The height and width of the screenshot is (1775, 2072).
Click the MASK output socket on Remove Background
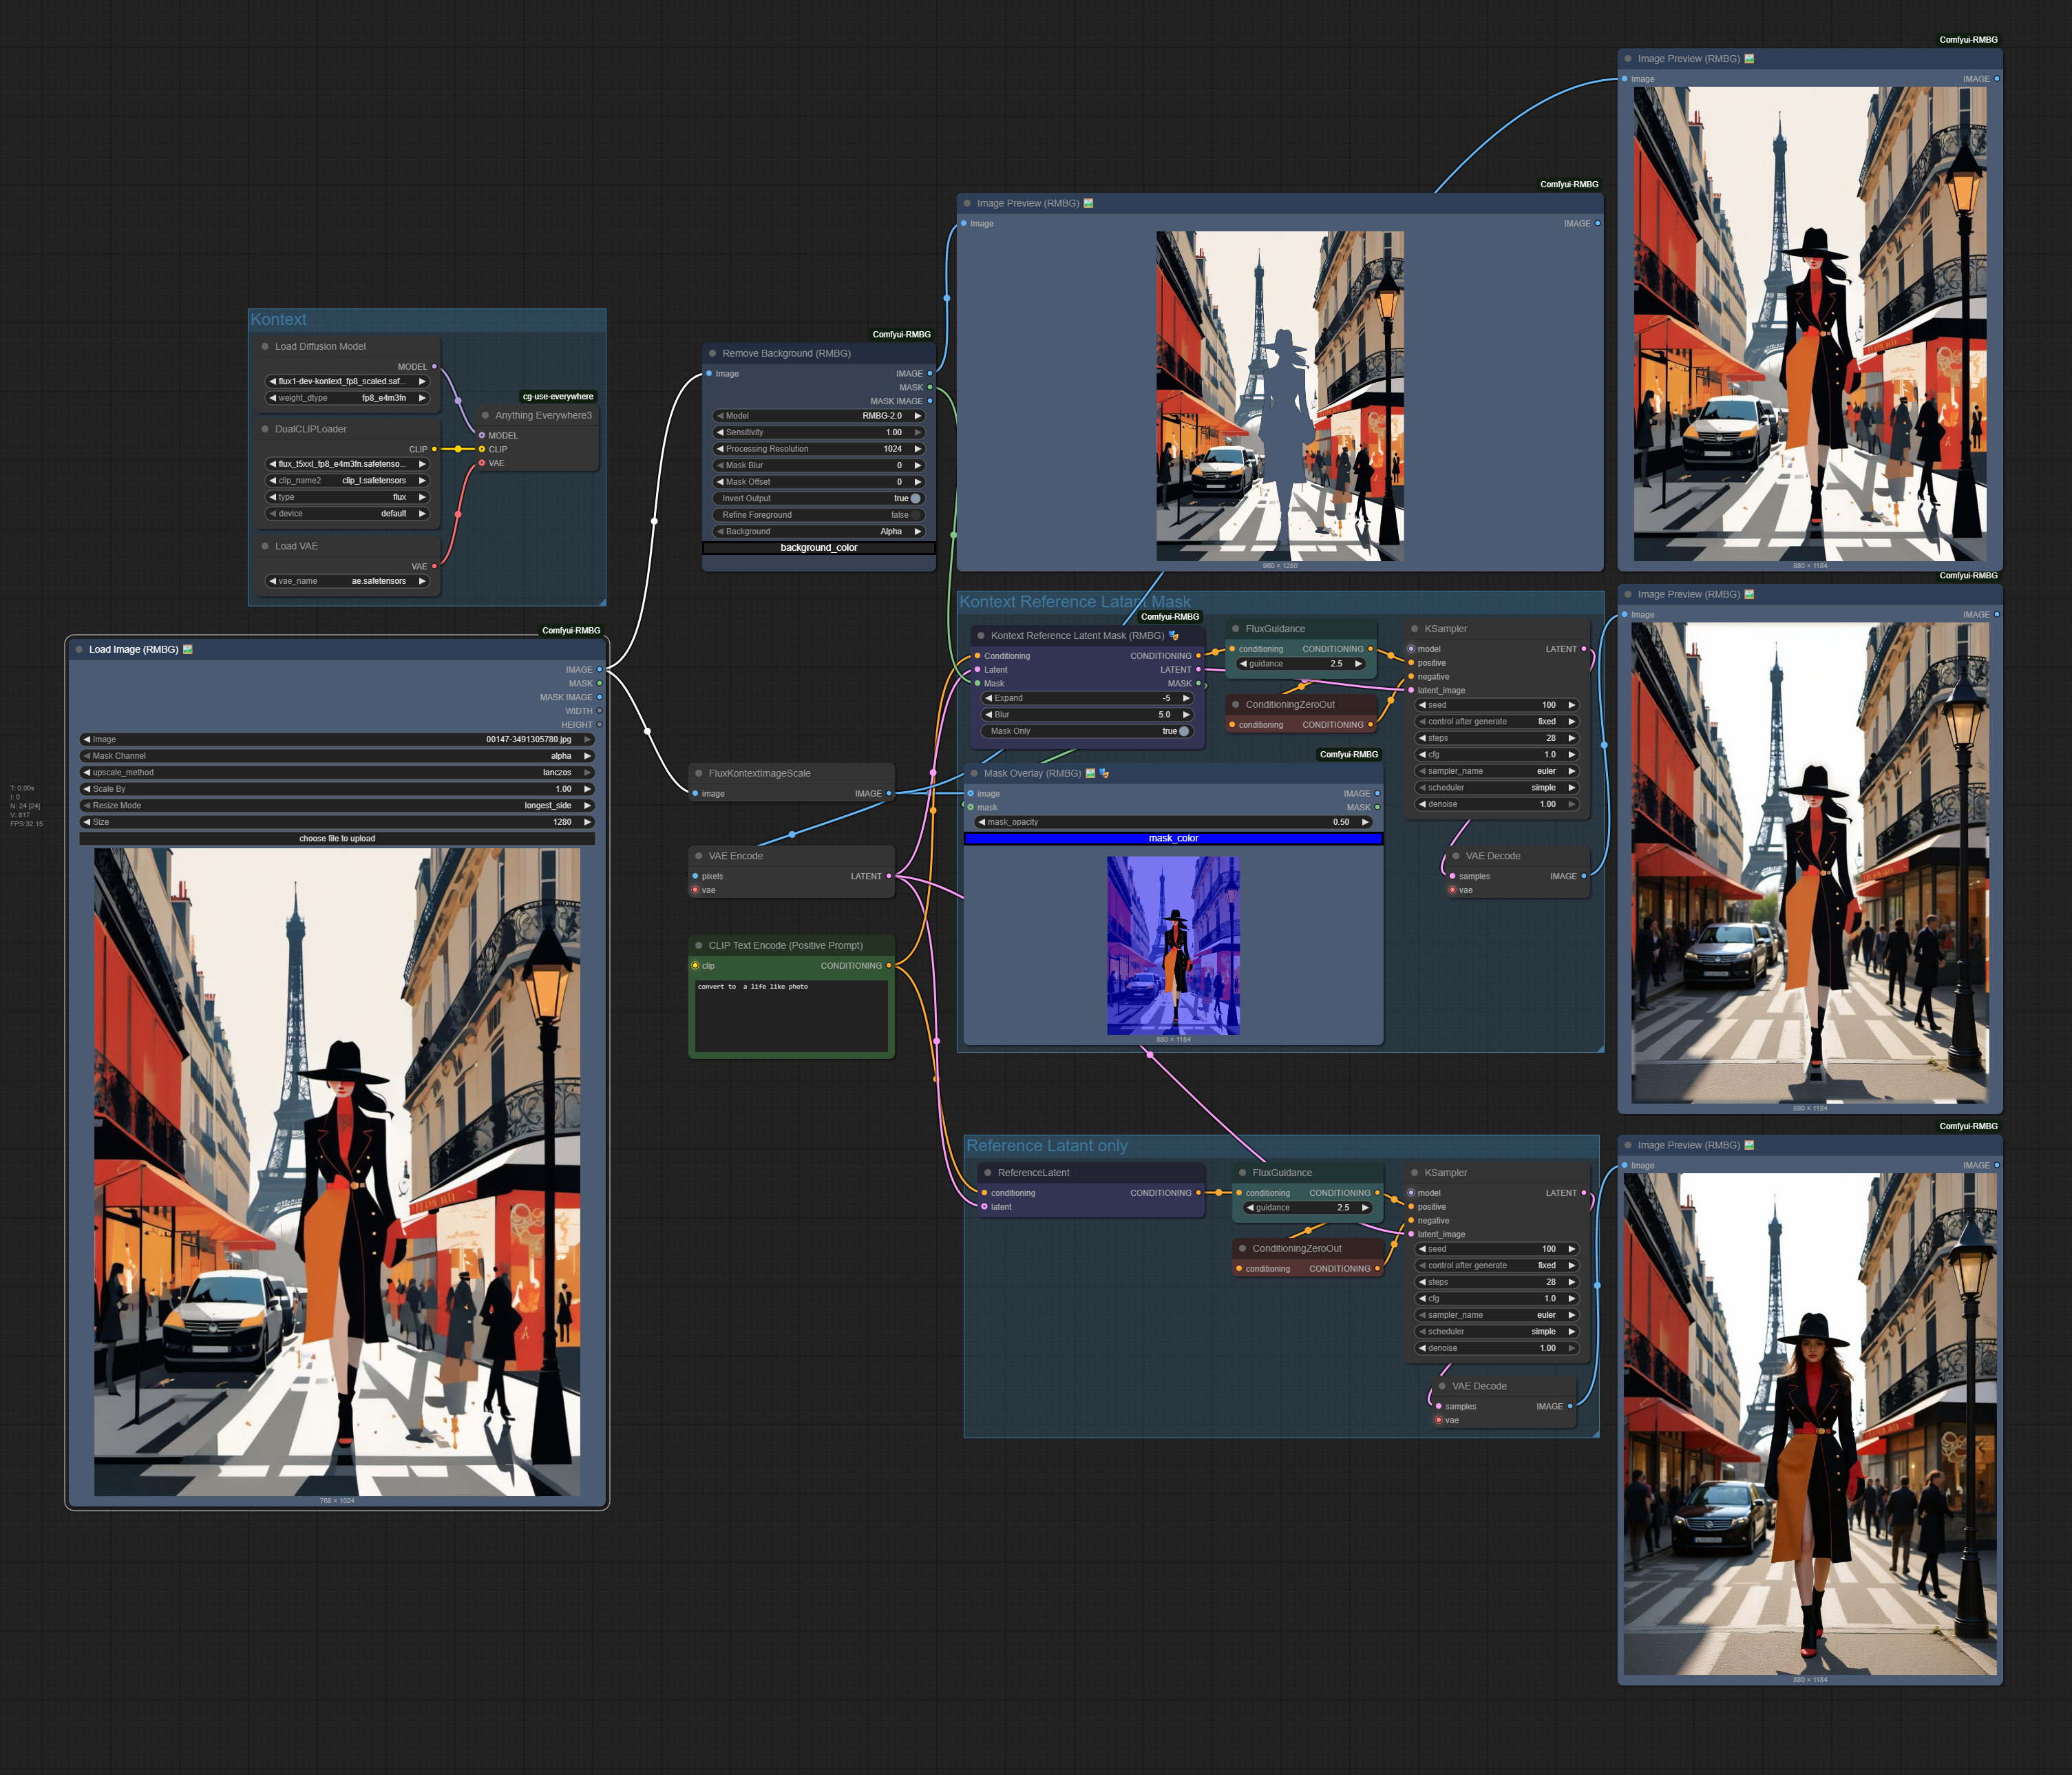[x=929, y=387]
